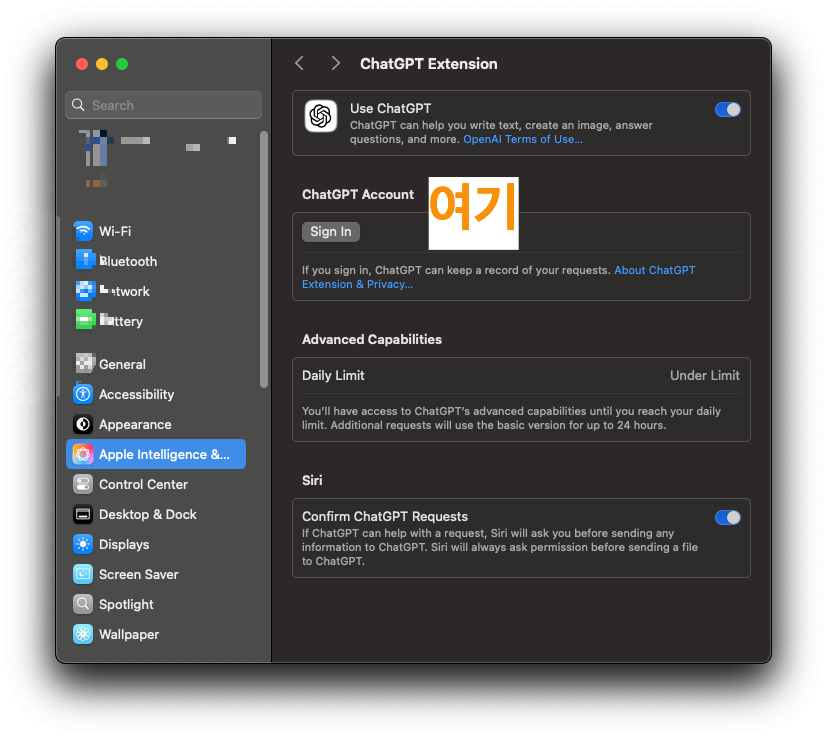
Task: Open Desktop & Dock settings
Action: pyautogui.click(x=156, y=514)
